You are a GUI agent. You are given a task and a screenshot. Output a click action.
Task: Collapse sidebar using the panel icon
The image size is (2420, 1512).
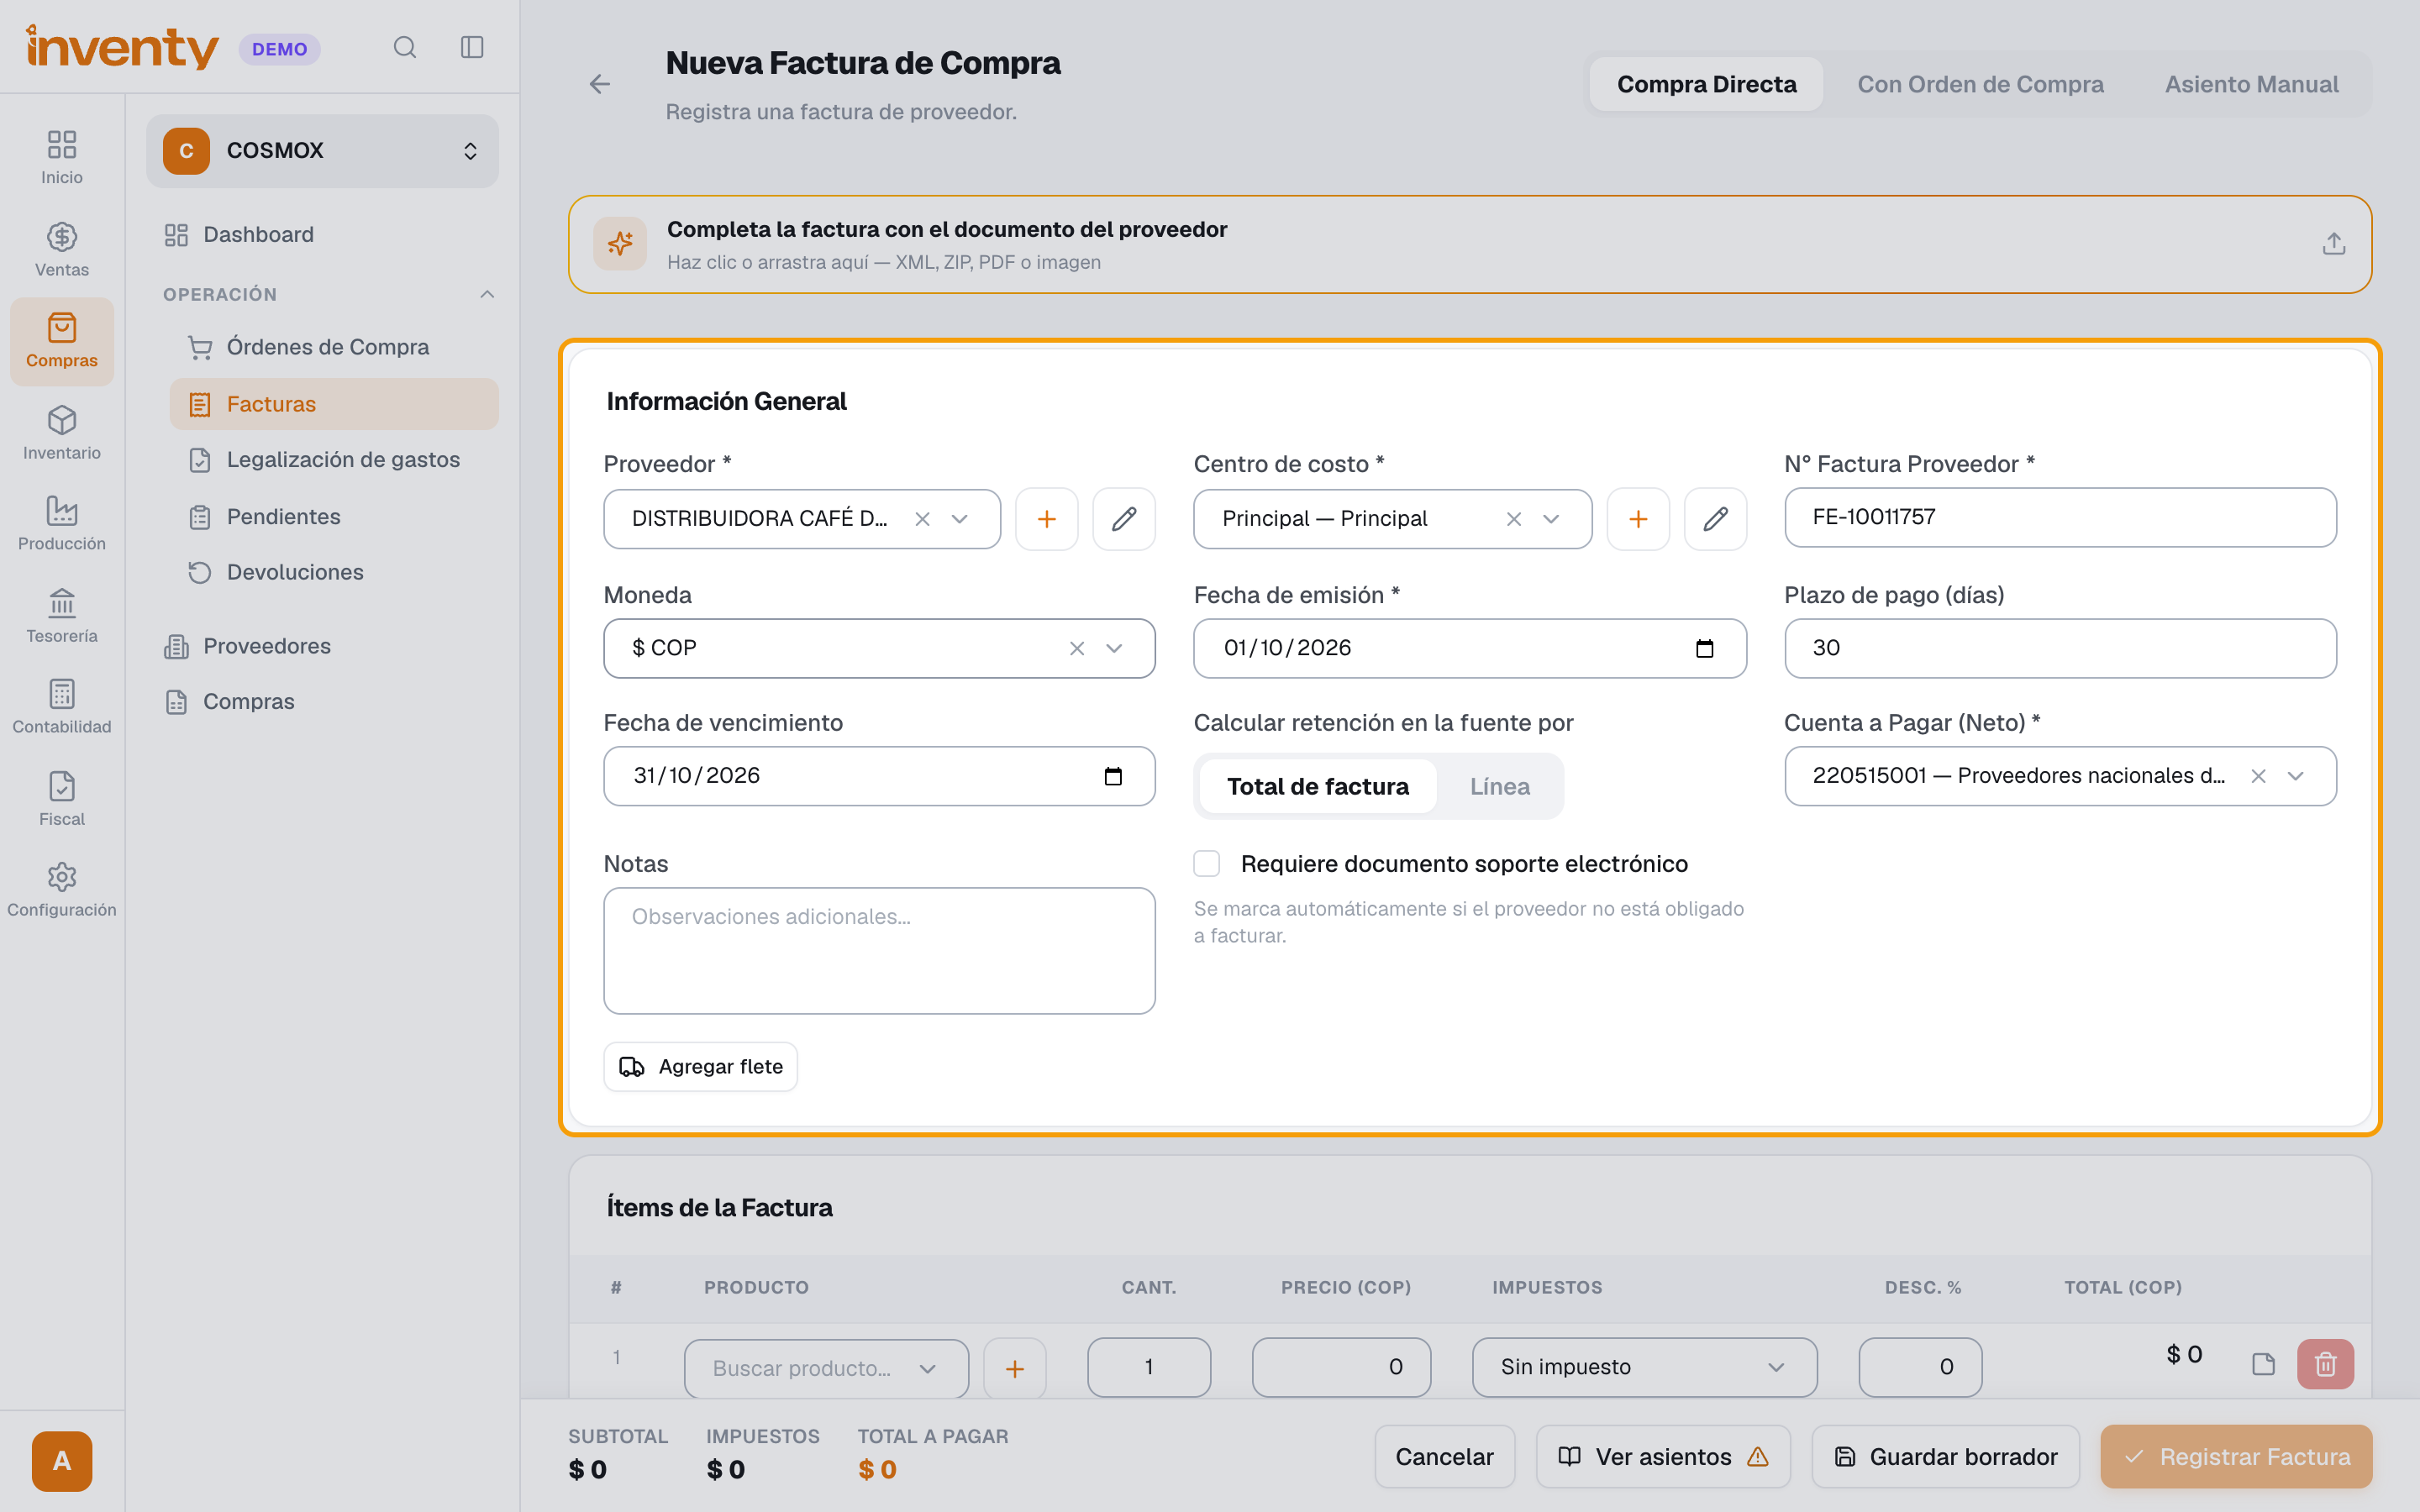[472, 47]
